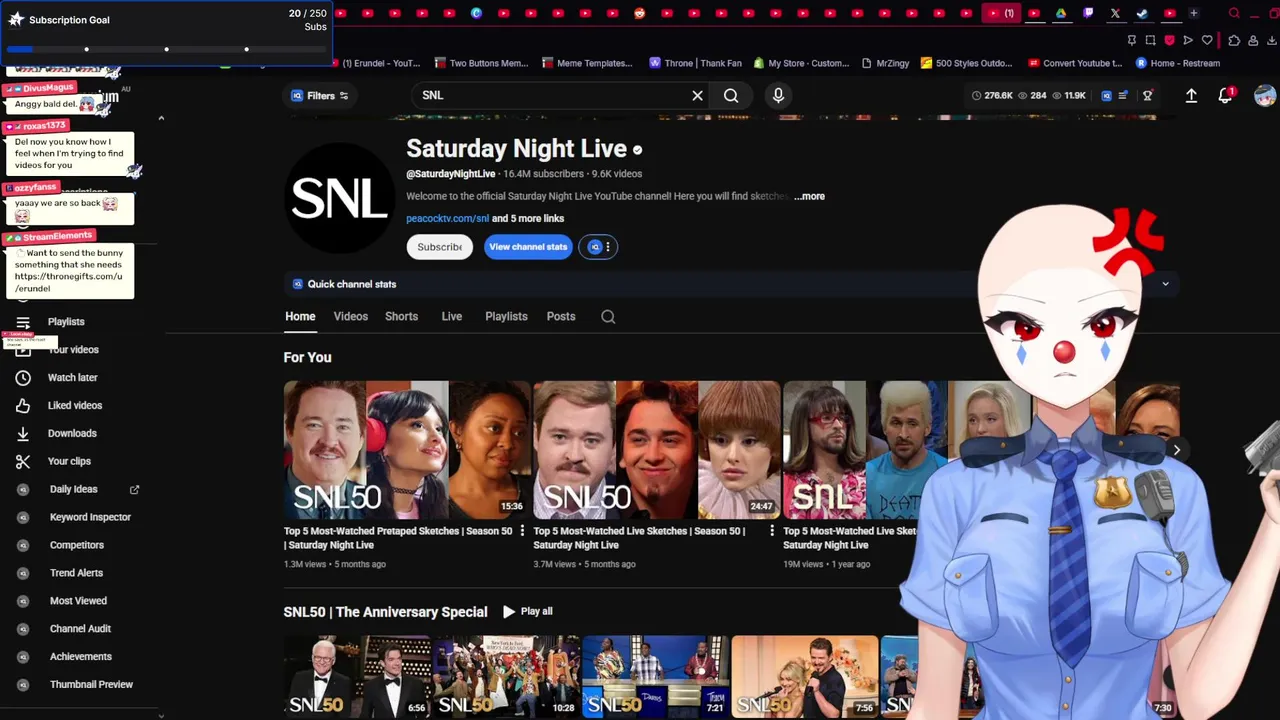Select the Posts channel tab
The height and width of the screenshot is (720, 1280).
pyautogui.click(x=561, y=317)
